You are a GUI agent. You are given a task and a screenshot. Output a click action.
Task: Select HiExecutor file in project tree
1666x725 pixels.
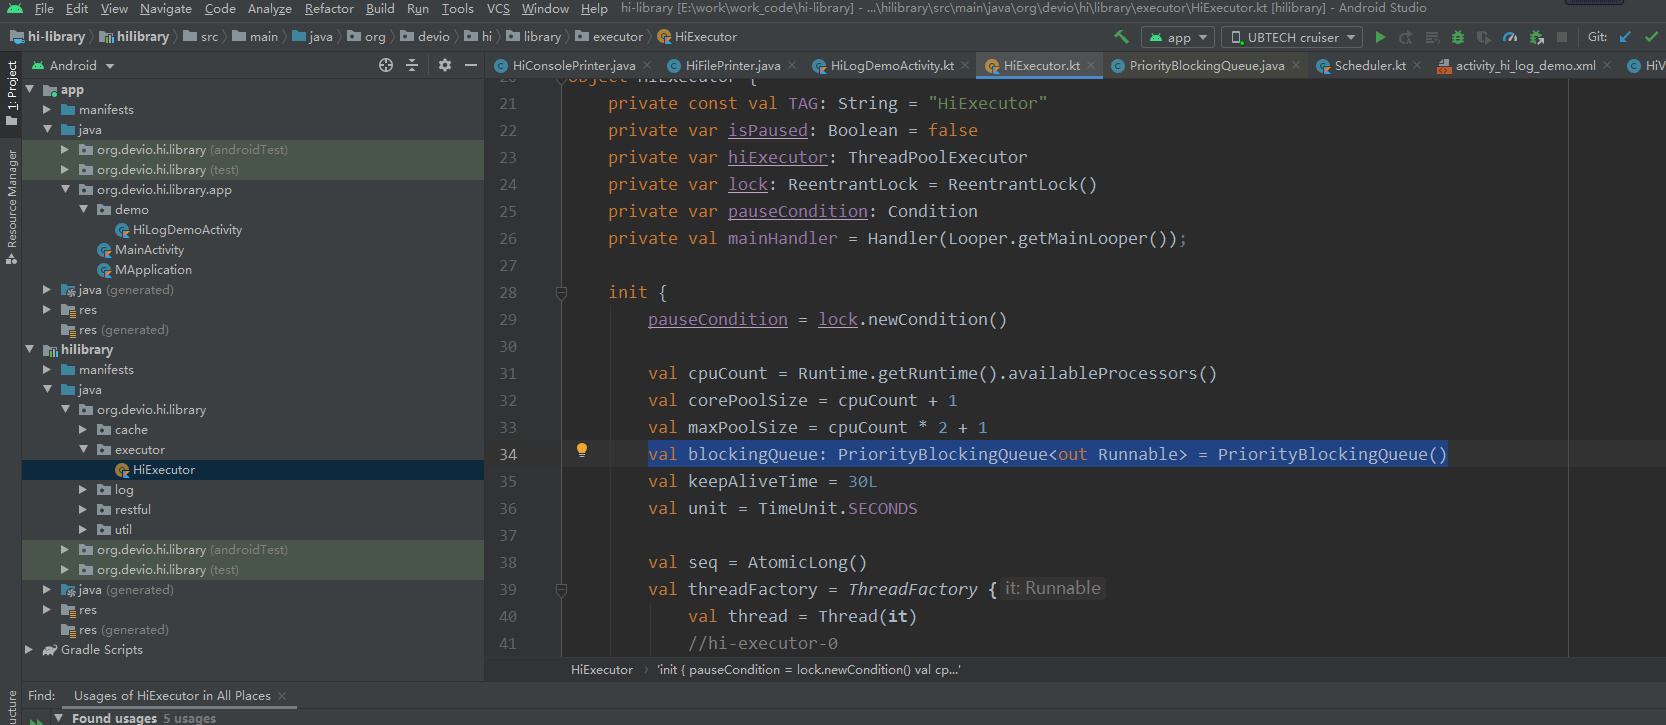tap(164, 469)
